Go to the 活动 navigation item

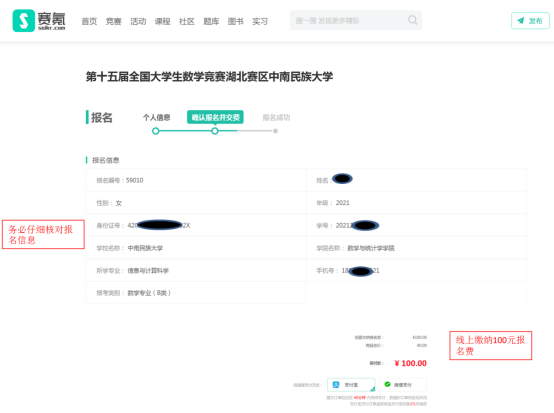pos(138,21)
